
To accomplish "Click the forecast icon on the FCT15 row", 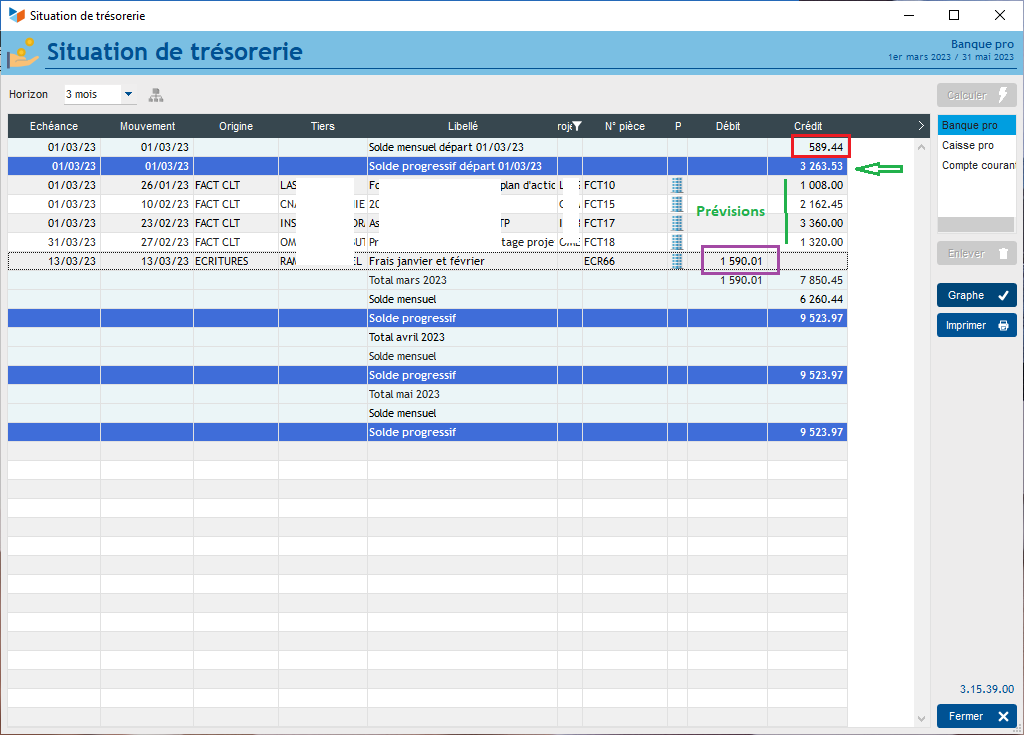I will pos(677,204).
